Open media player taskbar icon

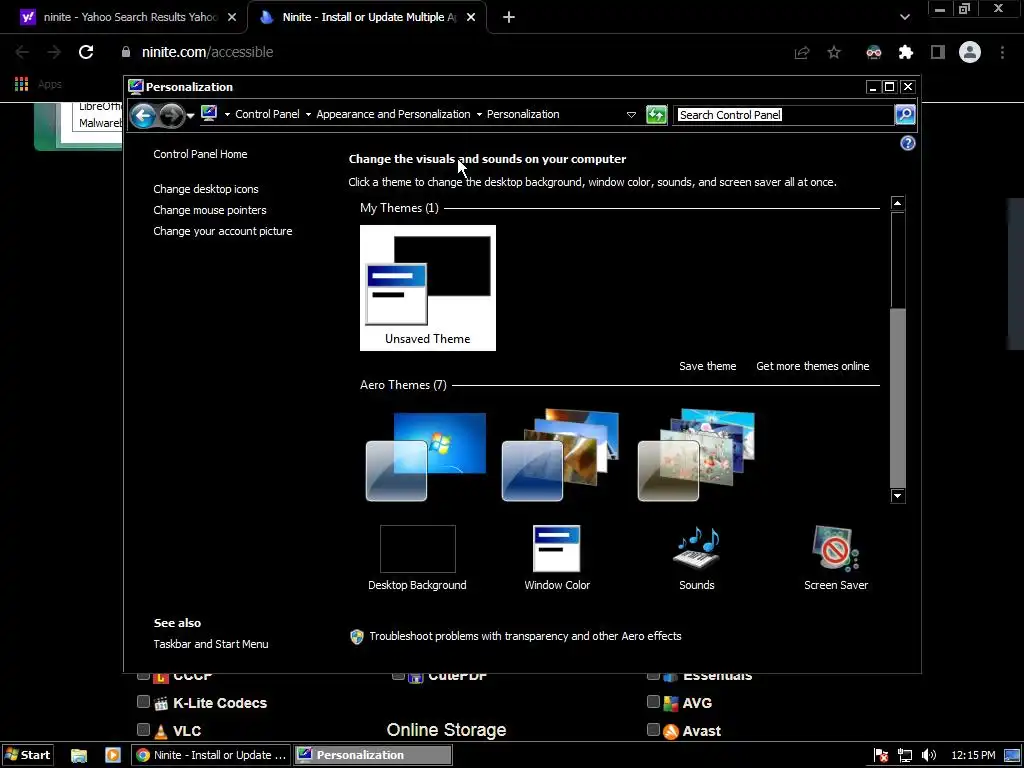tap(113, 756)
